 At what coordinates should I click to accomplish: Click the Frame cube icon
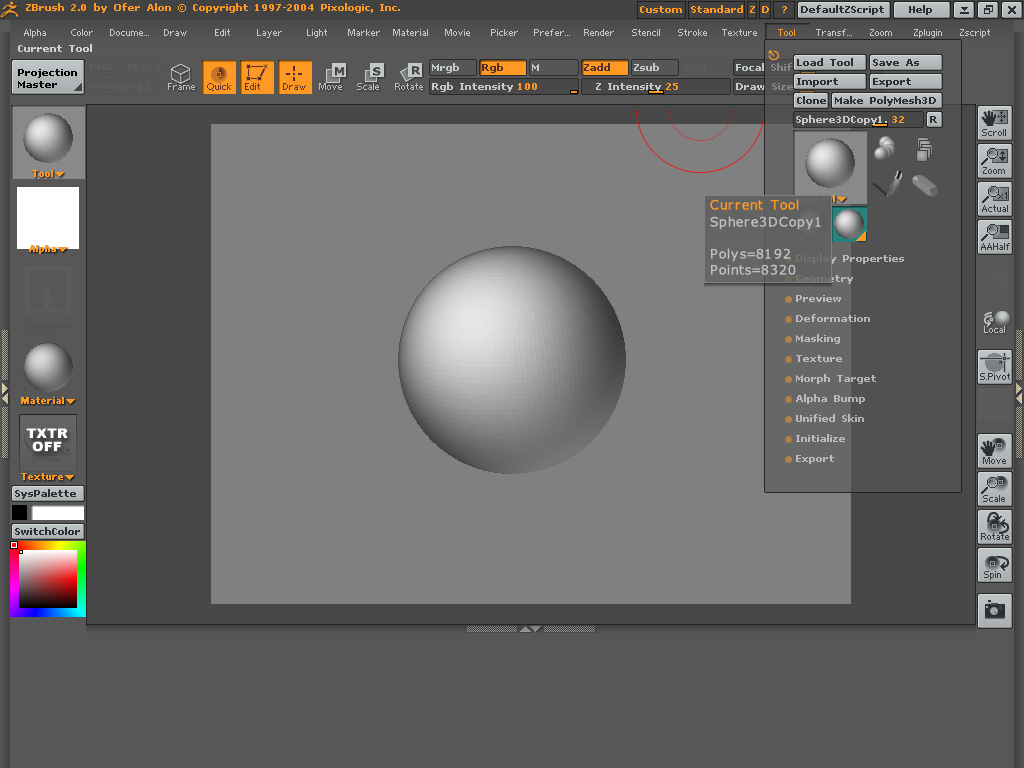[x=181, y=77]
